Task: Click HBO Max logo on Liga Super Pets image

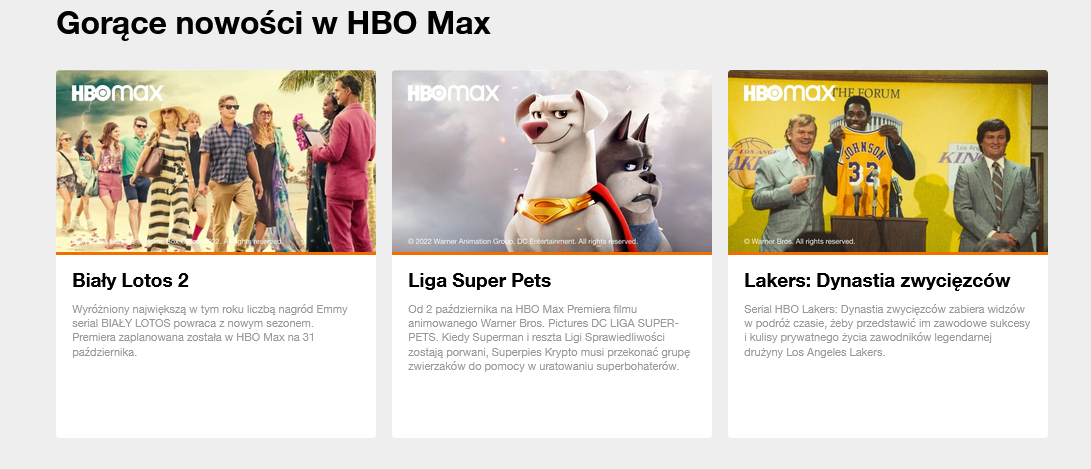Action: click(x=454, y=93)
